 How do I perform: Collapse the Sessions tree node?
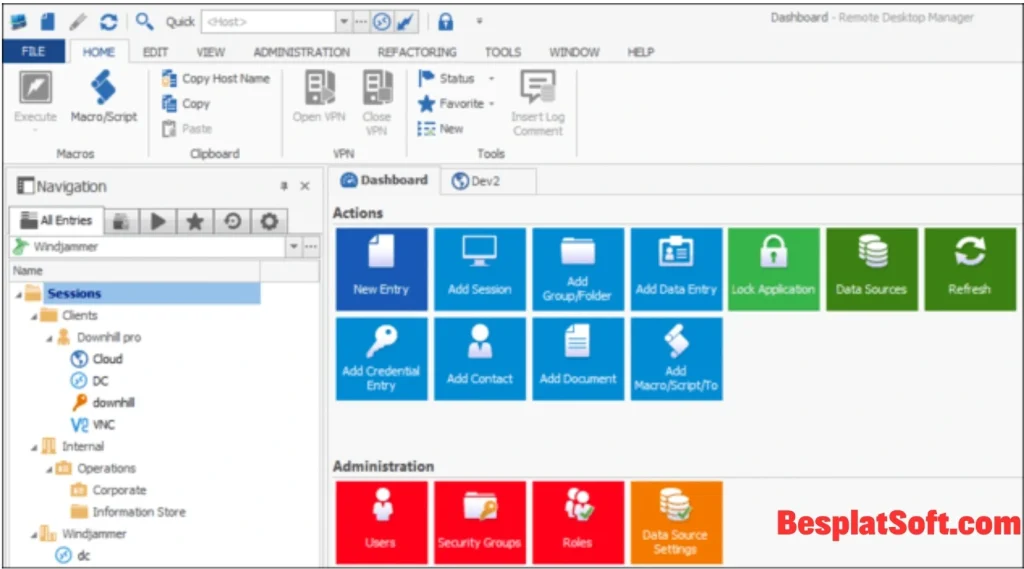click(x=18, y=294)
